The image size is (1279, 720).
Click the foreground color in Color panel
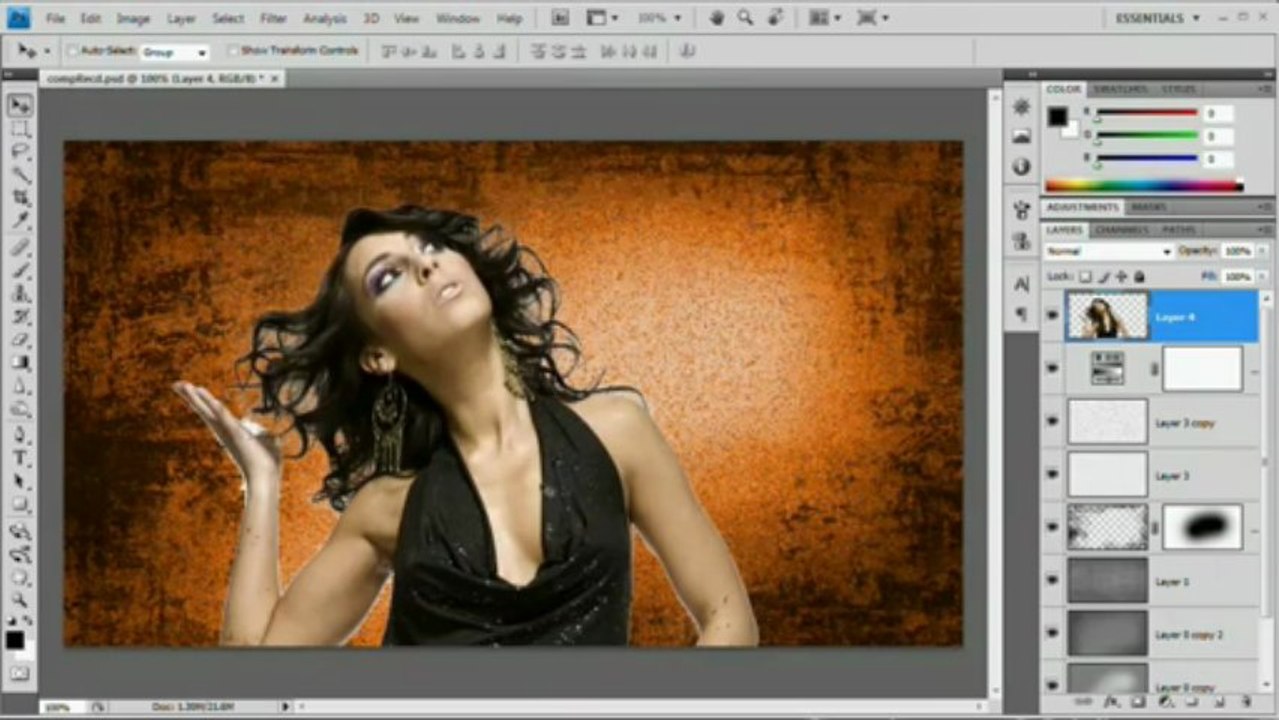(1057, 116)
